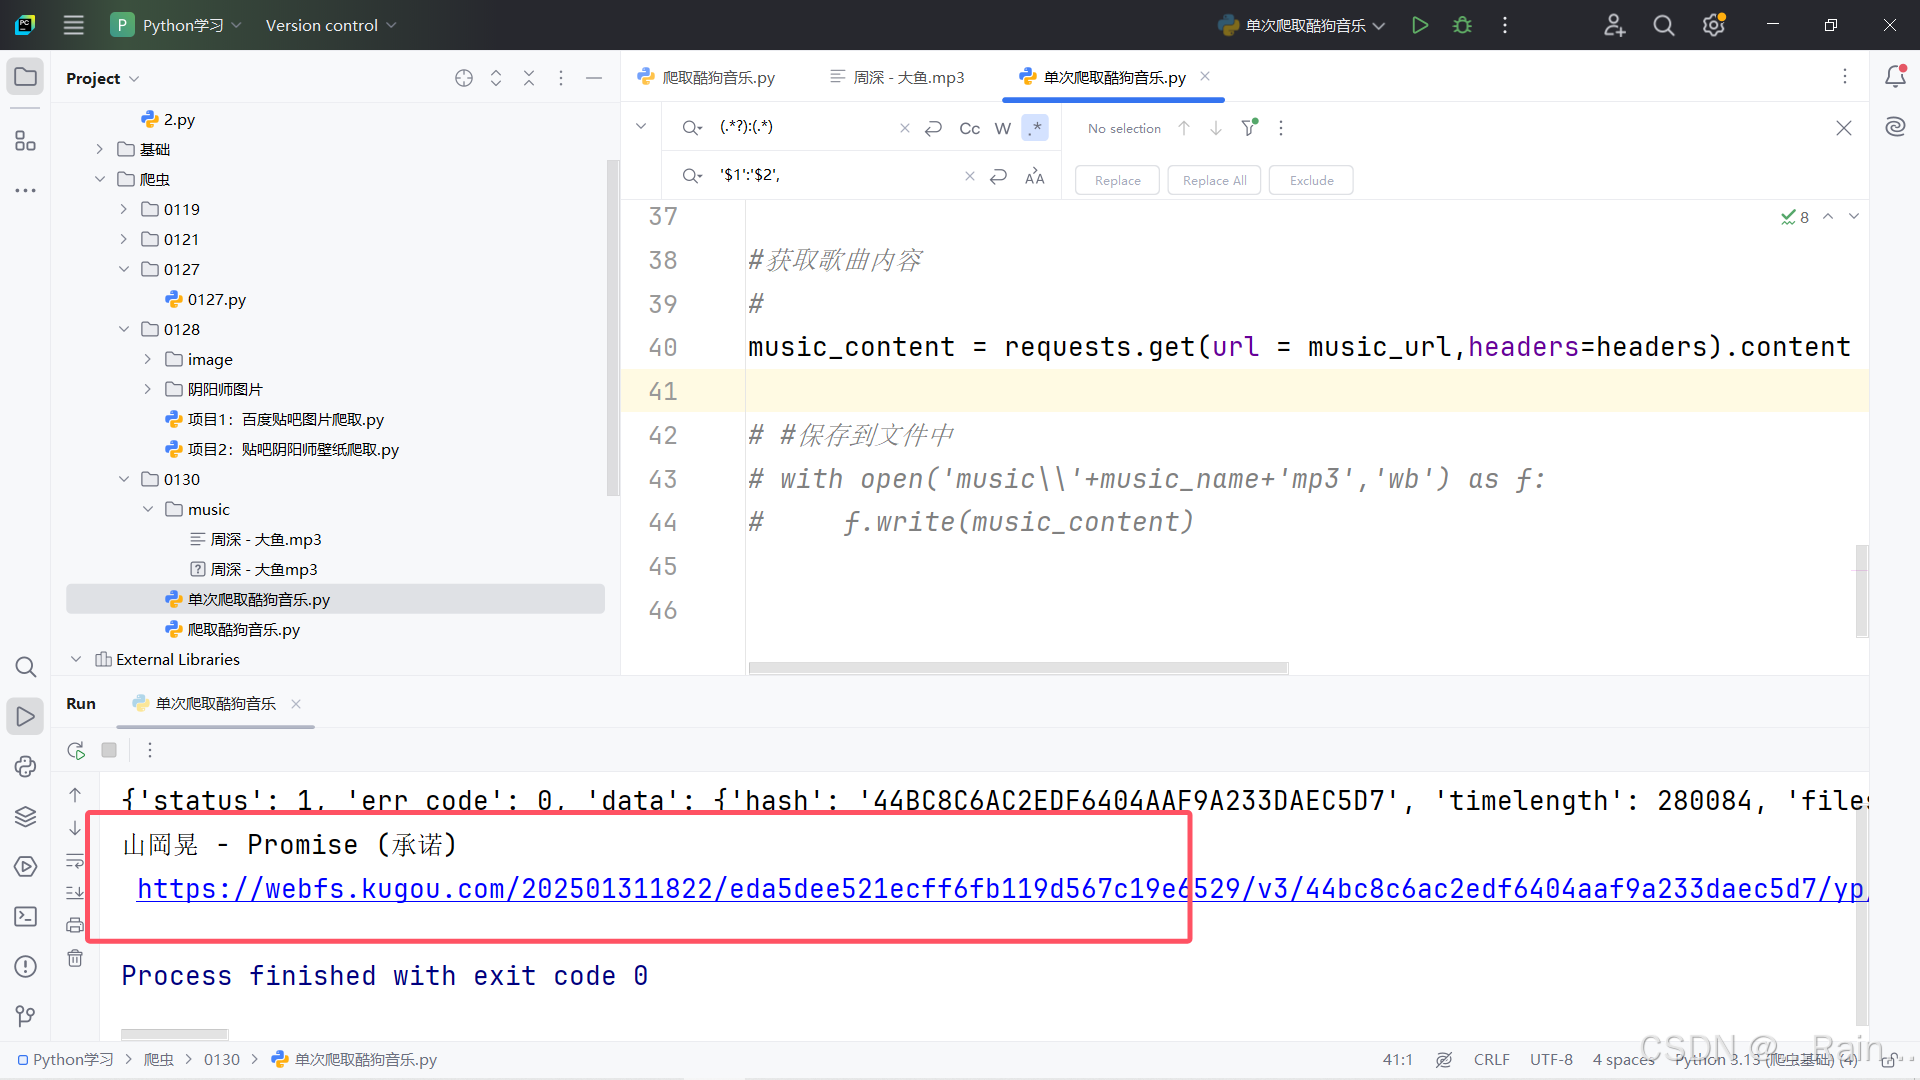Open the Git version control tool window
The image size is (1920, 1080).
coord(25,1016)
